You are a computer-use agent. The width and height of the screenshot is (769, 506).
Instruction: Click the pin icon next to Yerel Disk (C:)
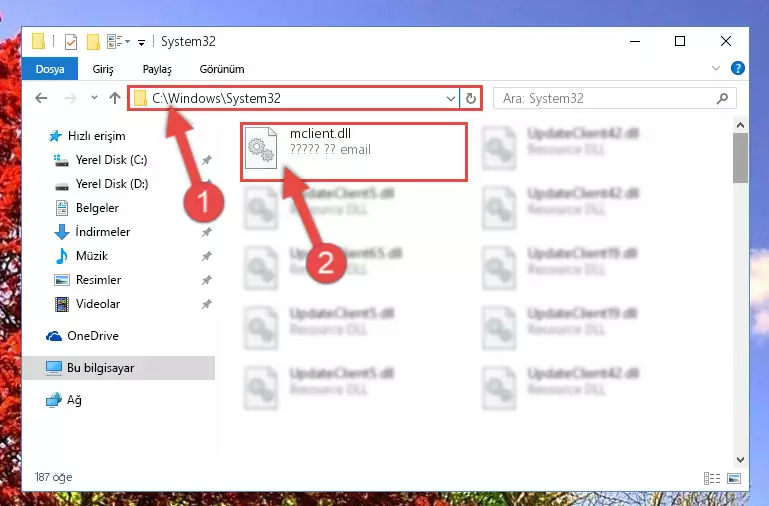(x=206, y=160)
